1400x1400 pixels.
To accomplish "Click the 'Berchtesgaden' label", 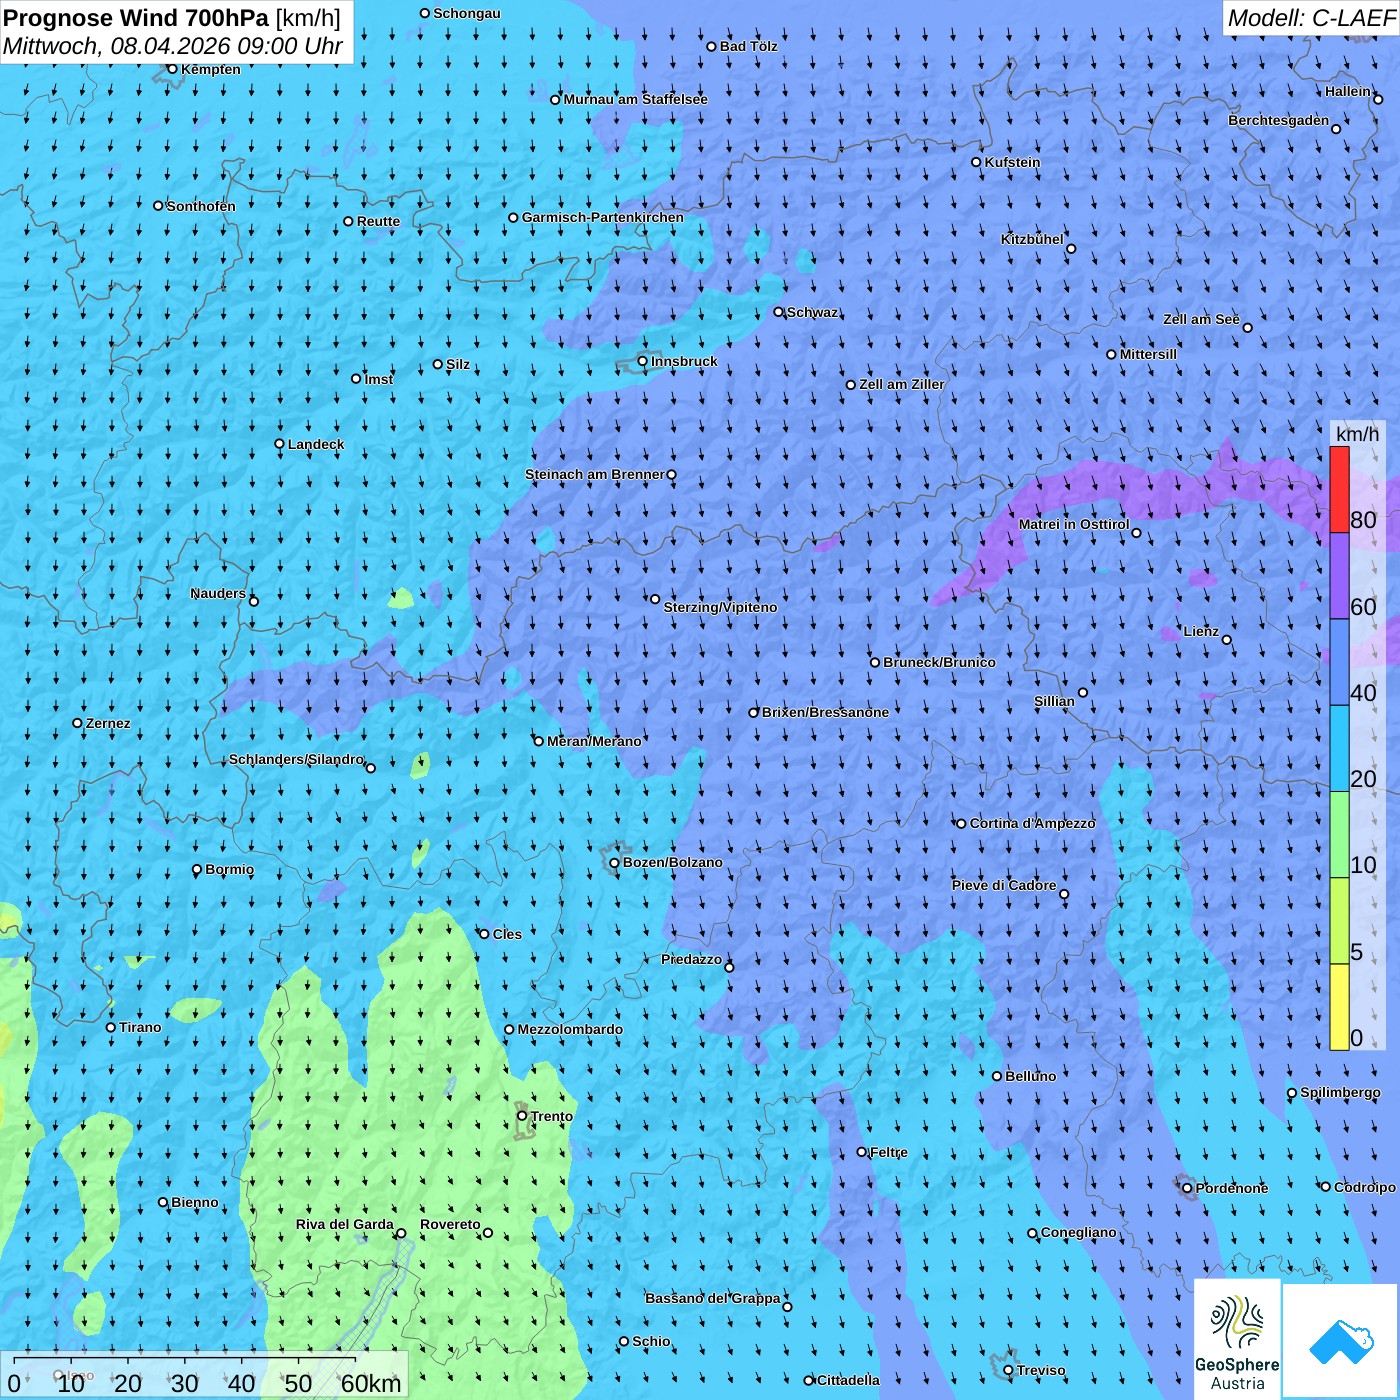I will coord(1279,120).
